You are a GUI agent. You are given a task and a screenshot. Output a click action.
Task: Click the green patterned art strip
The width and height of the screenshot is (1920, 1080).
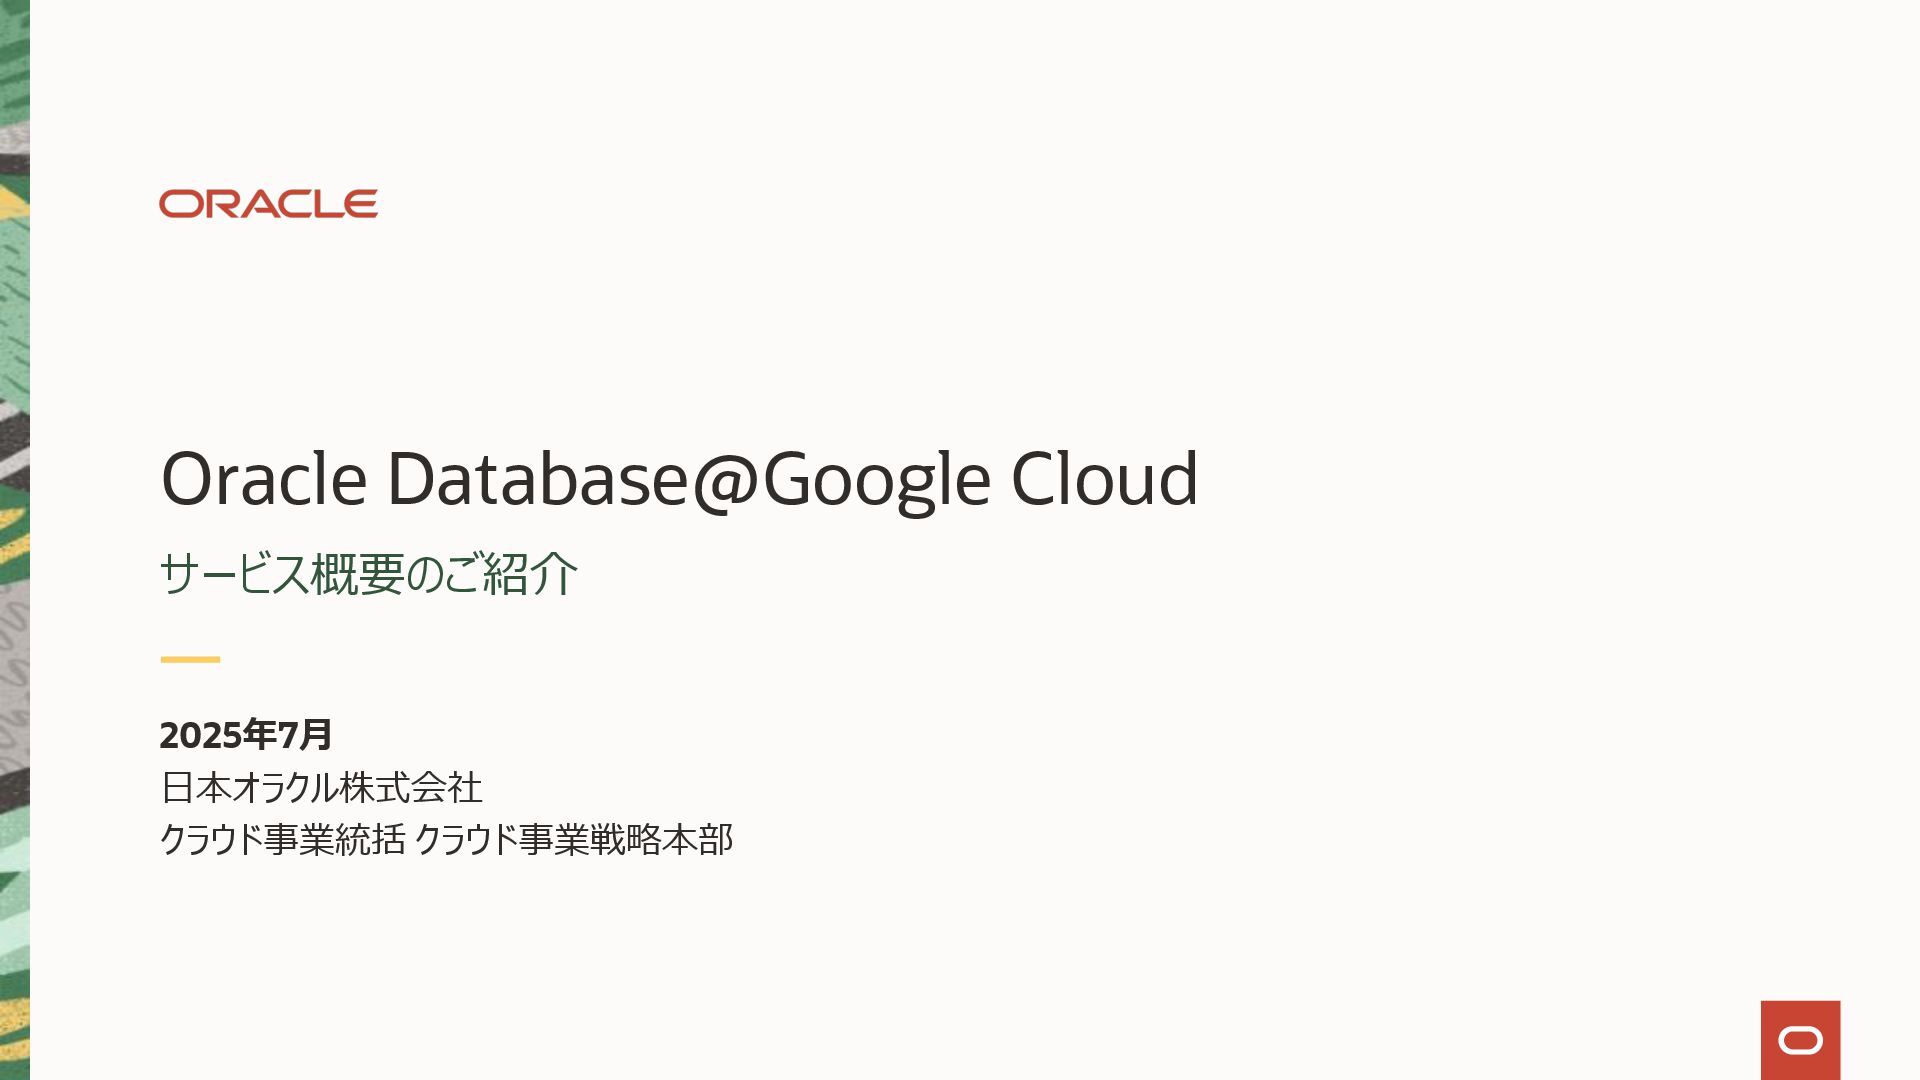[x=15, y=540]
